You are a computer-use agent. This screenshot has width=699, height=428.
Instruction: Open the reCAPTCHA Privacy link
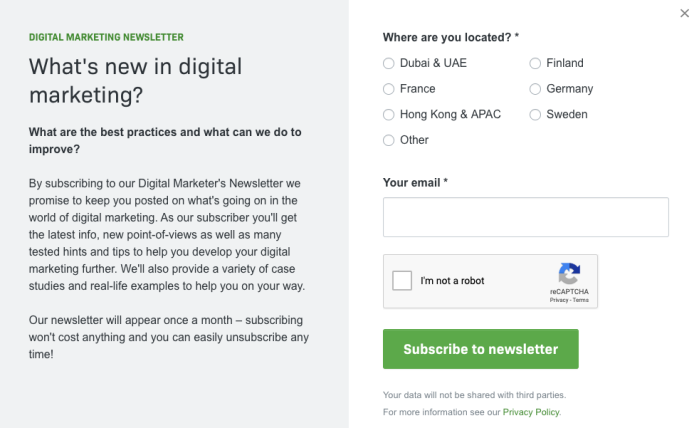click(x=558, y=300)
